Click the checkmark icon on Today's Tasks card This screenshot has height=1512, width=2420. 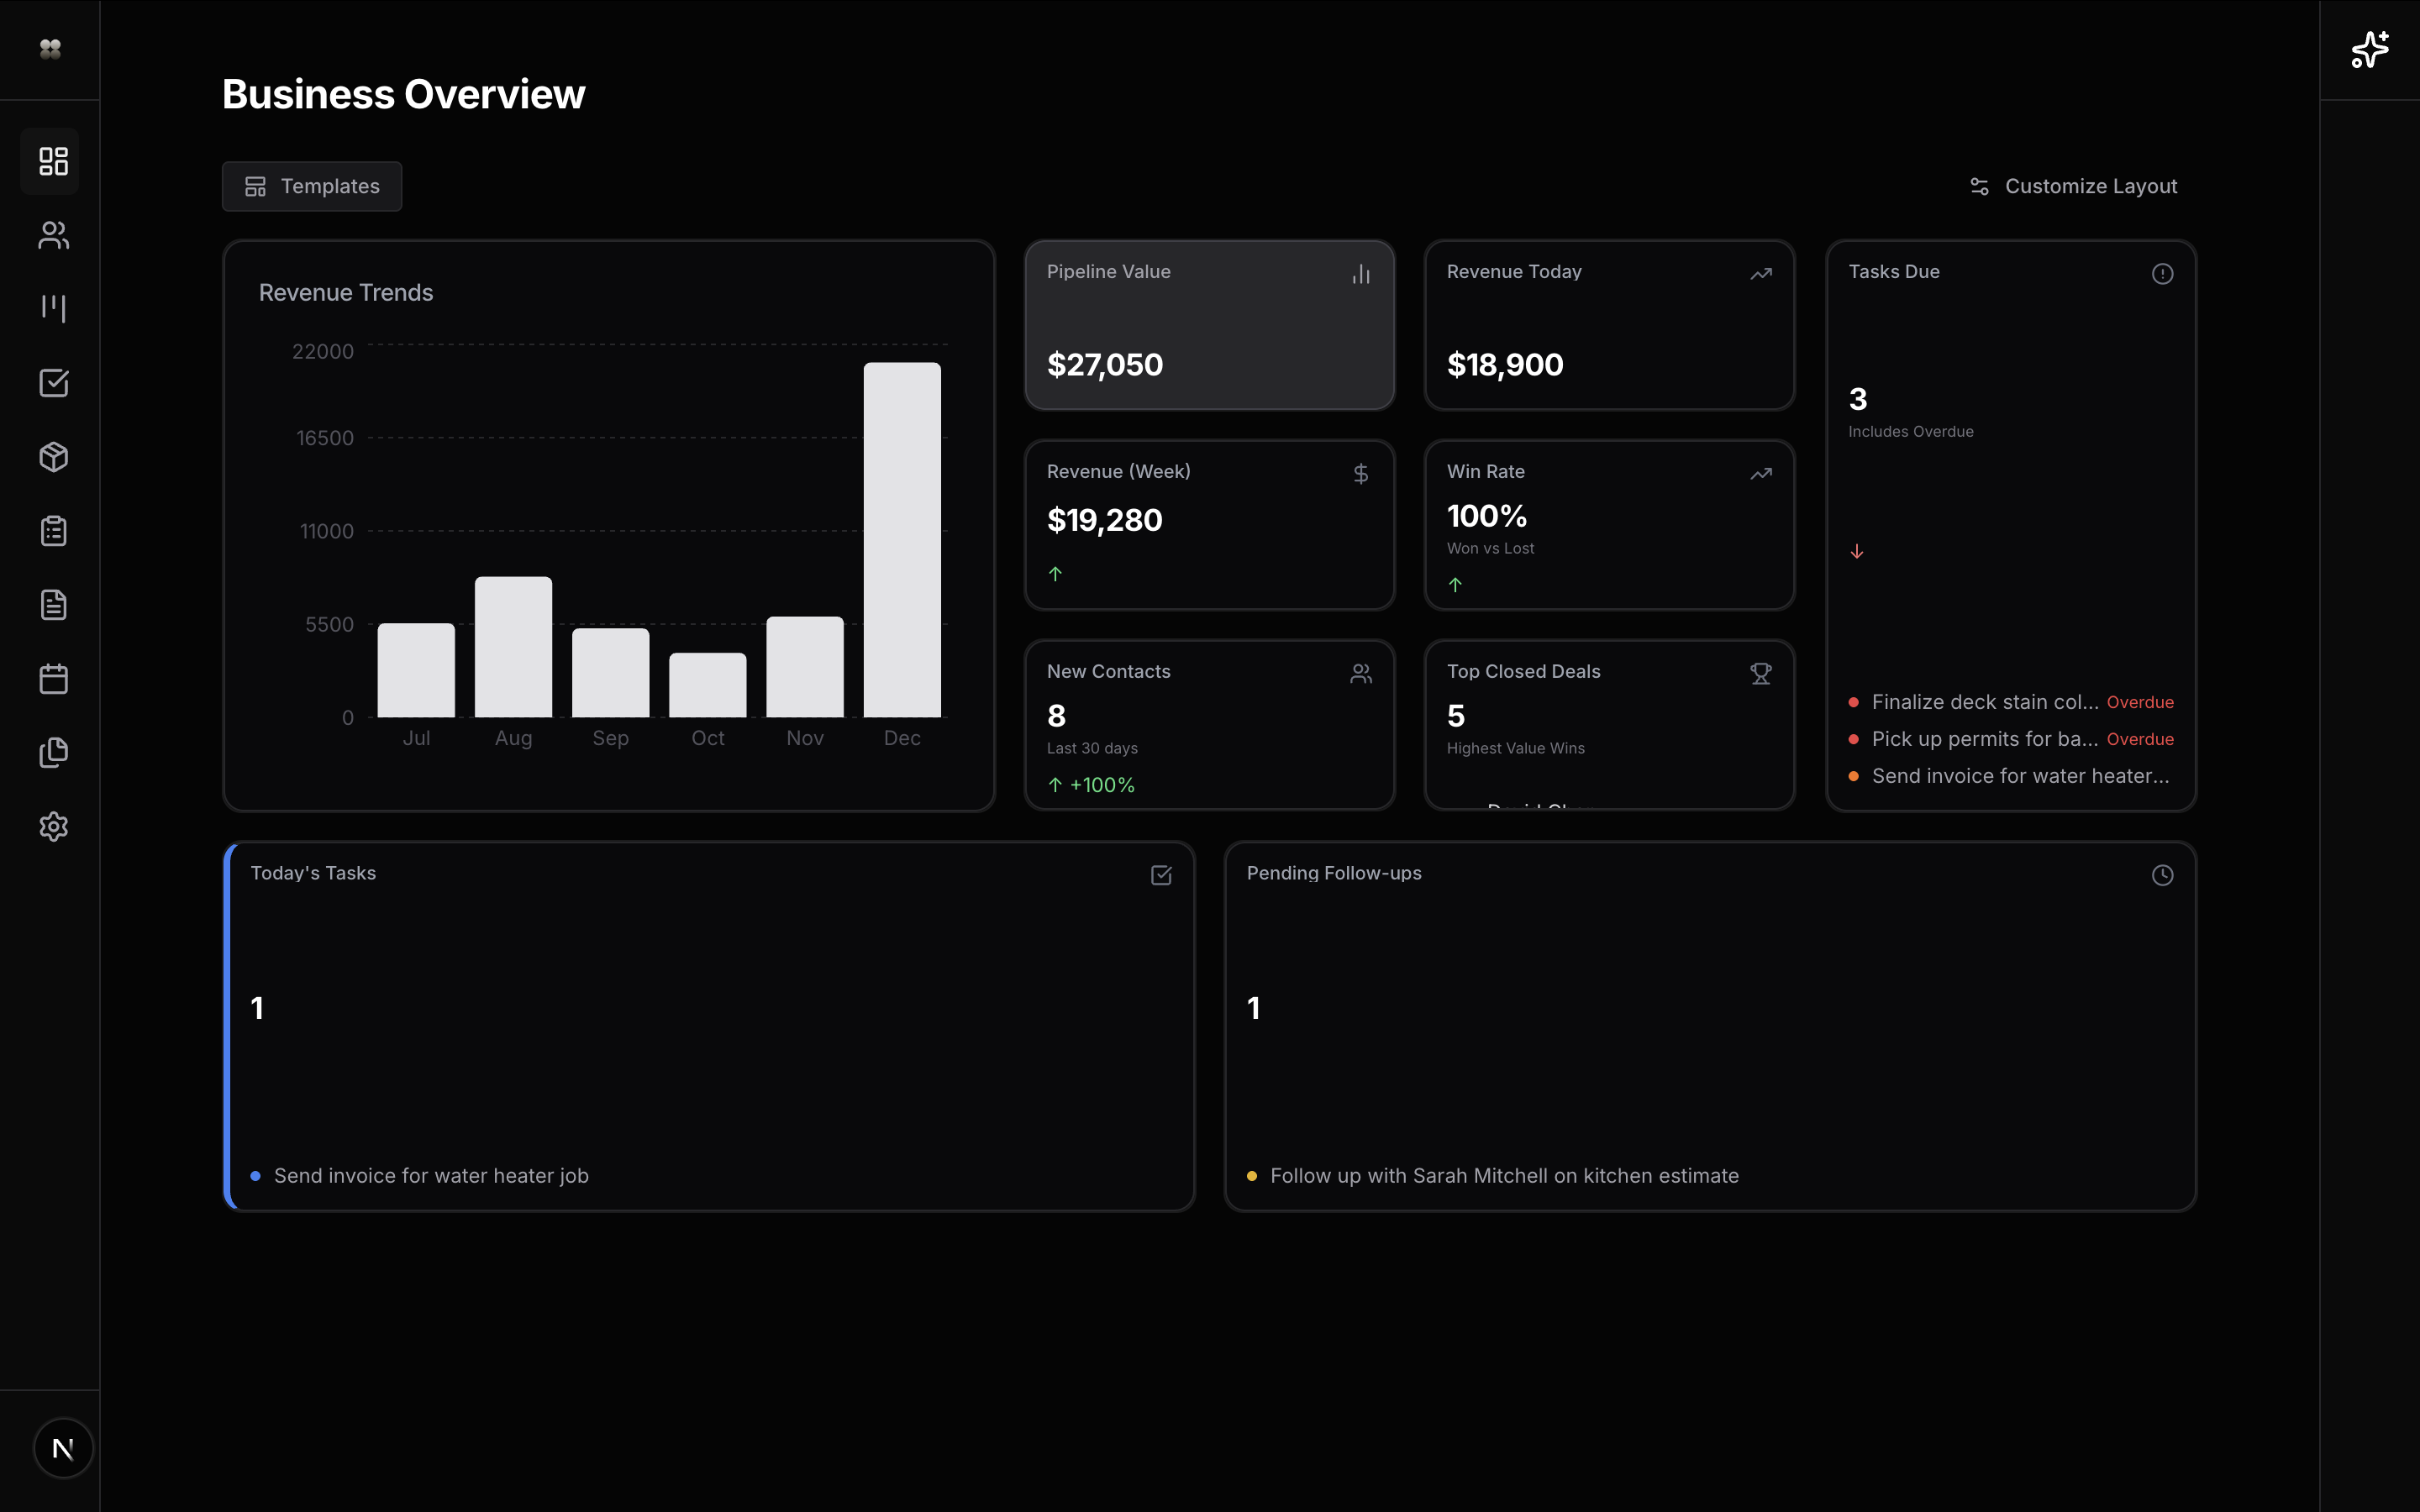point(1161,874)
